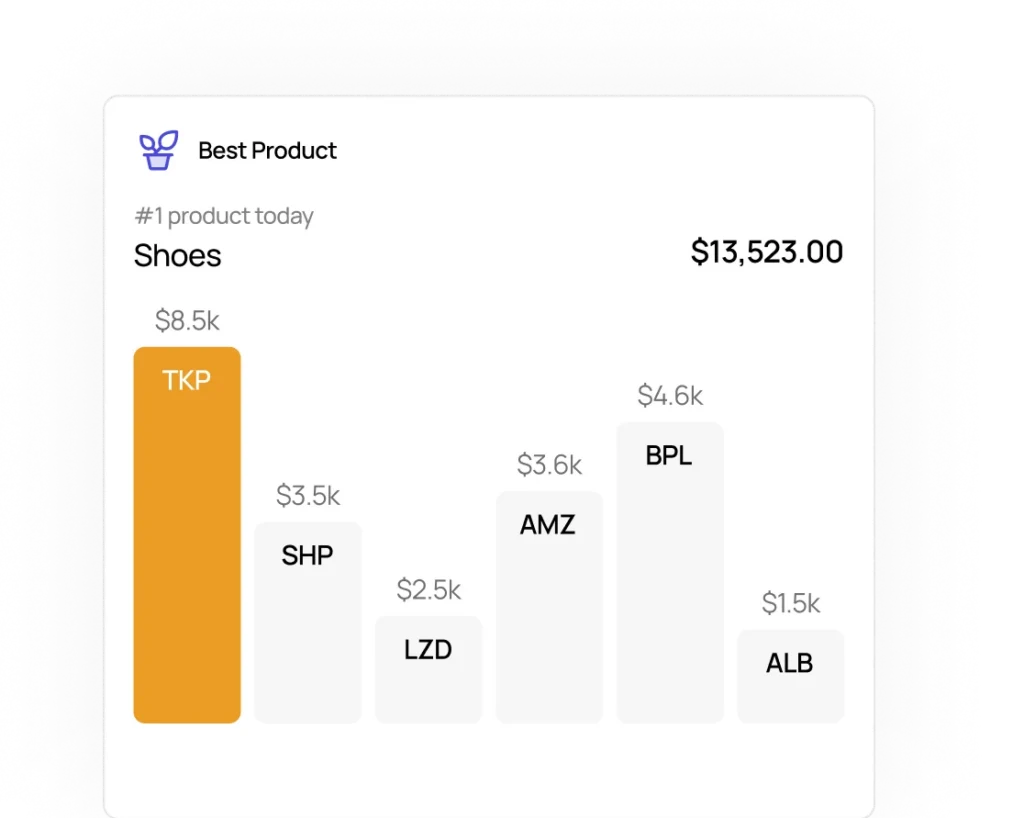Click the BPL label text

669,456
